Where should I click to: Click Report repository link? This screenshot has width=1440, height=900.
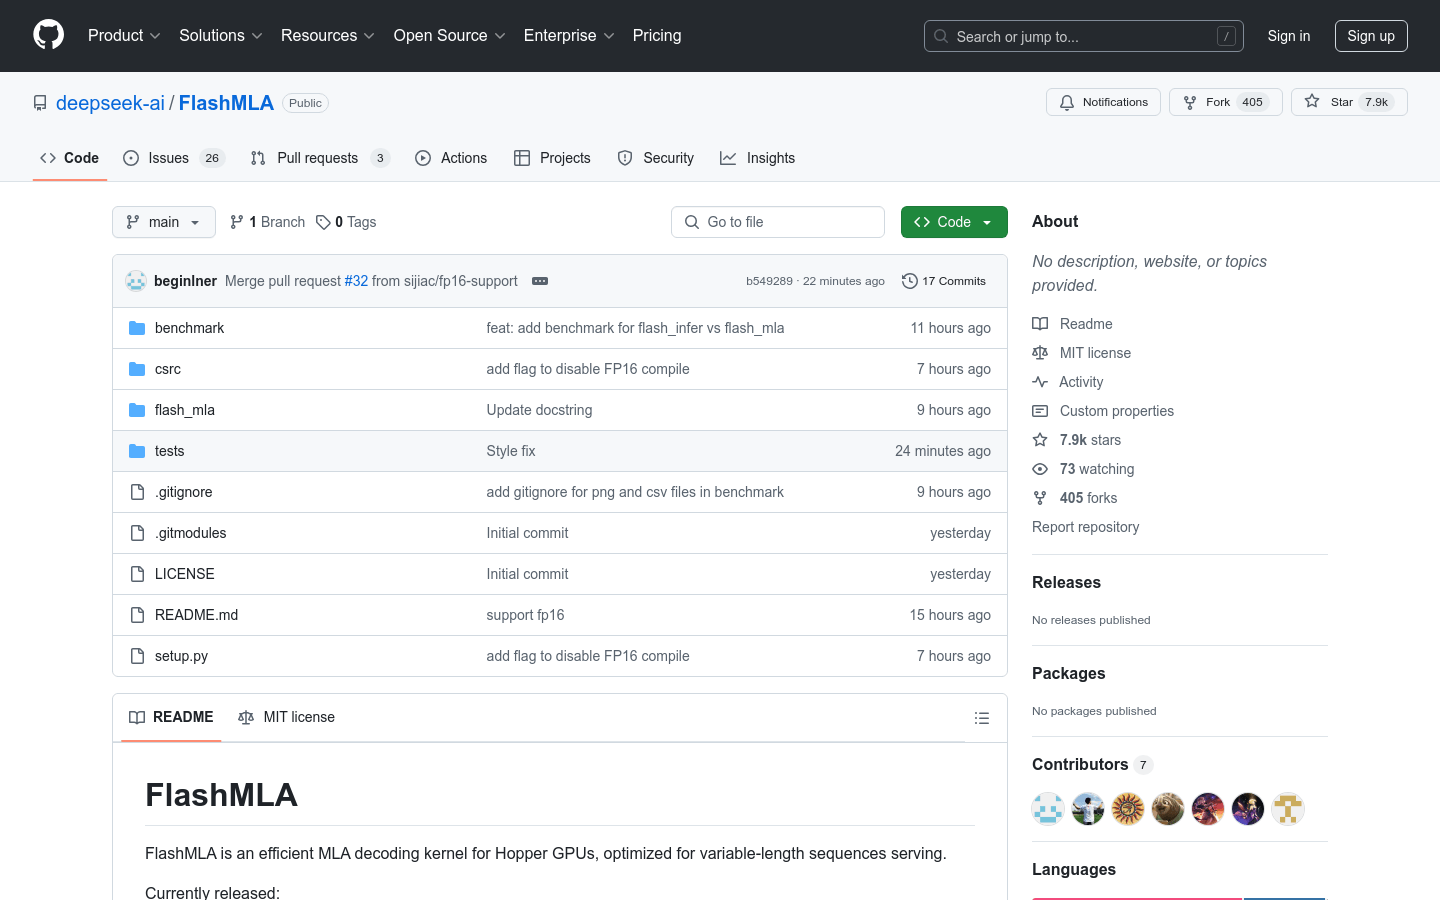coord(1085,527)
